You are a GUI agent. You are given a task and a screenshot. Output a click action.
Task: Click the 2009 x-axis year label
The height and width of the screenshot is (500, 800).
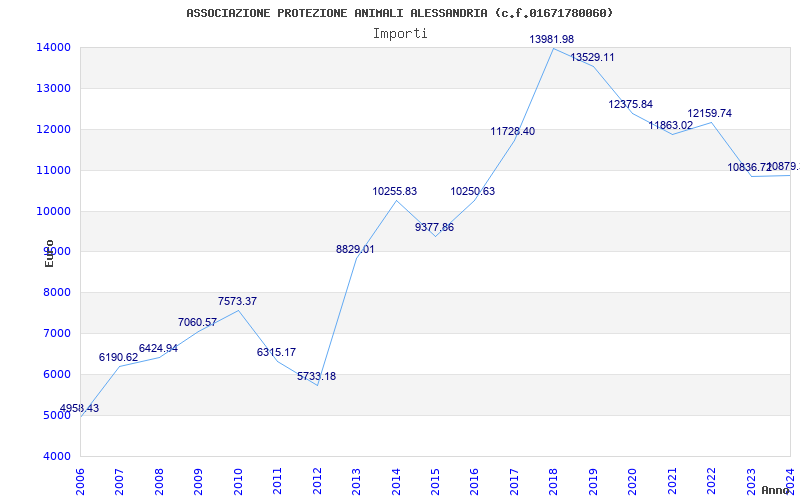pyautogui.click(x=198, y=481)
